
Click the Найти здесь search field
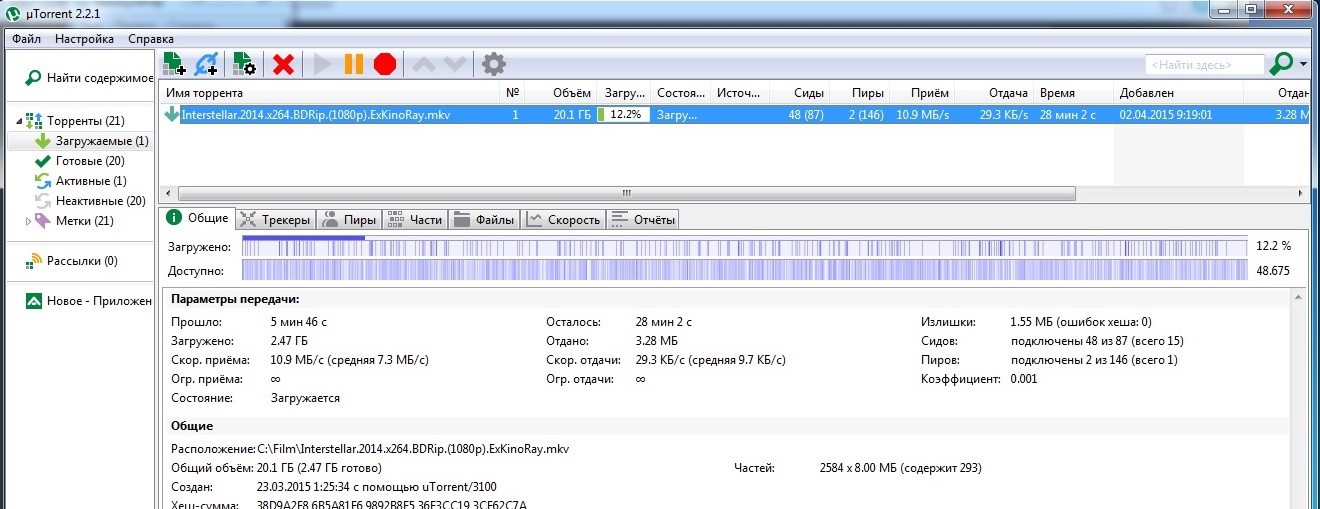1205,64
